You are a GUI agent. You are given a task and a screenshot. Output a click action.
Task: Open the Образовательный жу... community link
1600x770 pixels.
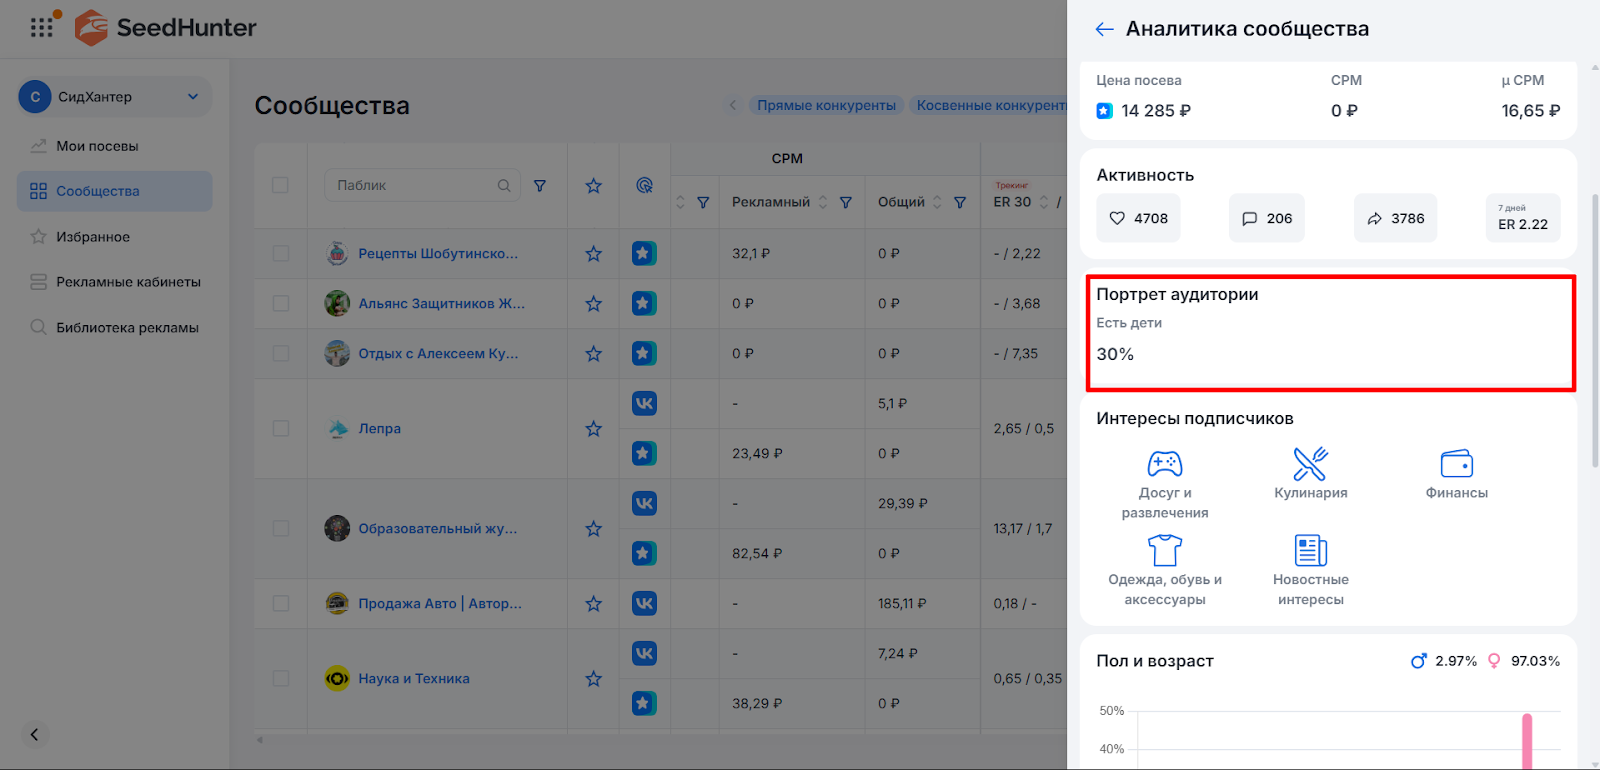438,529
